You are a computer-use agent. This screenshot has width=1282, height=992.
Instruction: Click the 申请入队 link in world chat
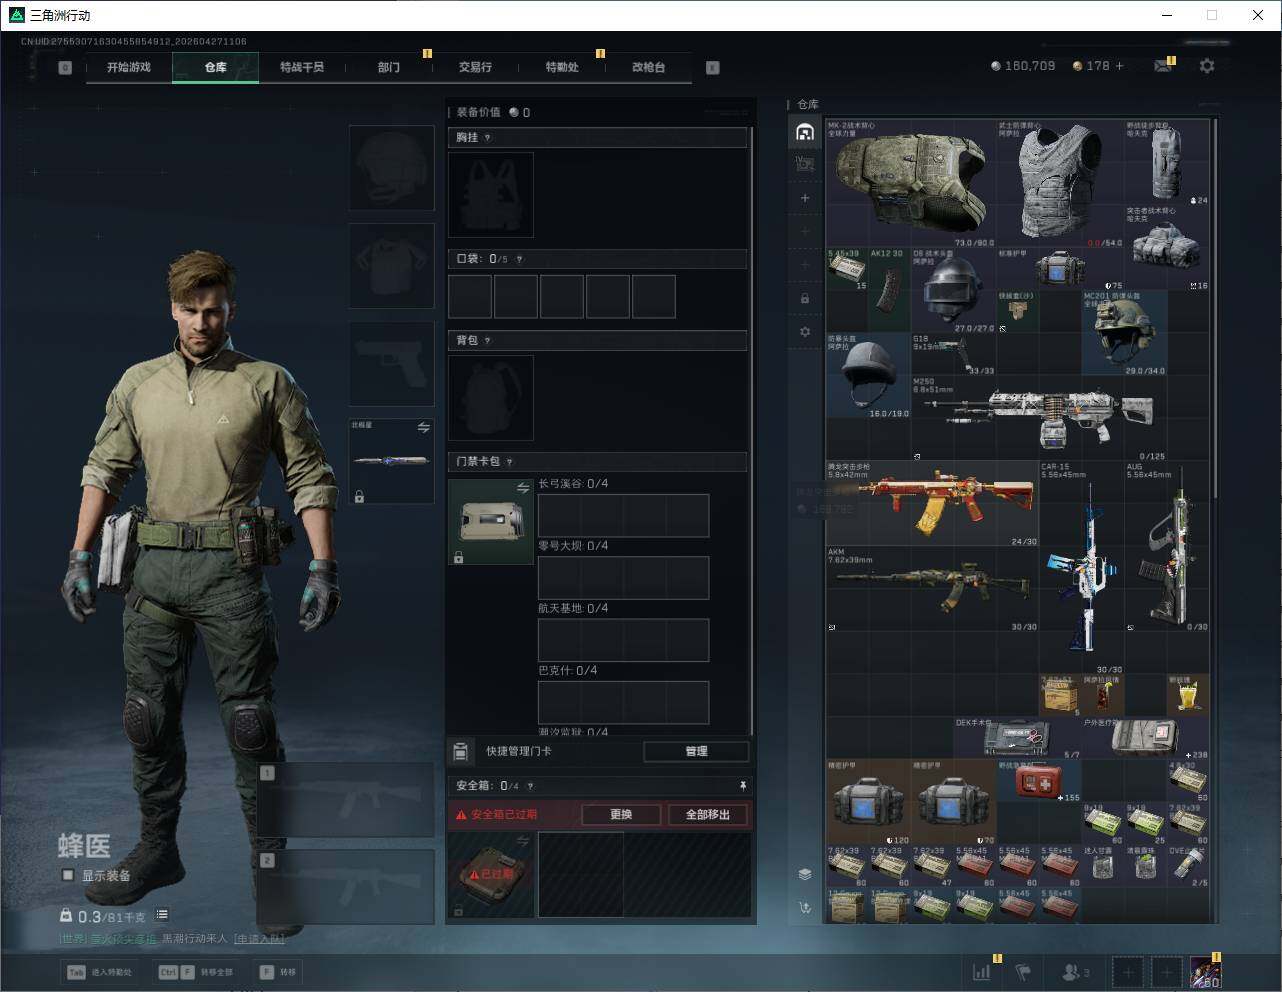coord(259,939)
